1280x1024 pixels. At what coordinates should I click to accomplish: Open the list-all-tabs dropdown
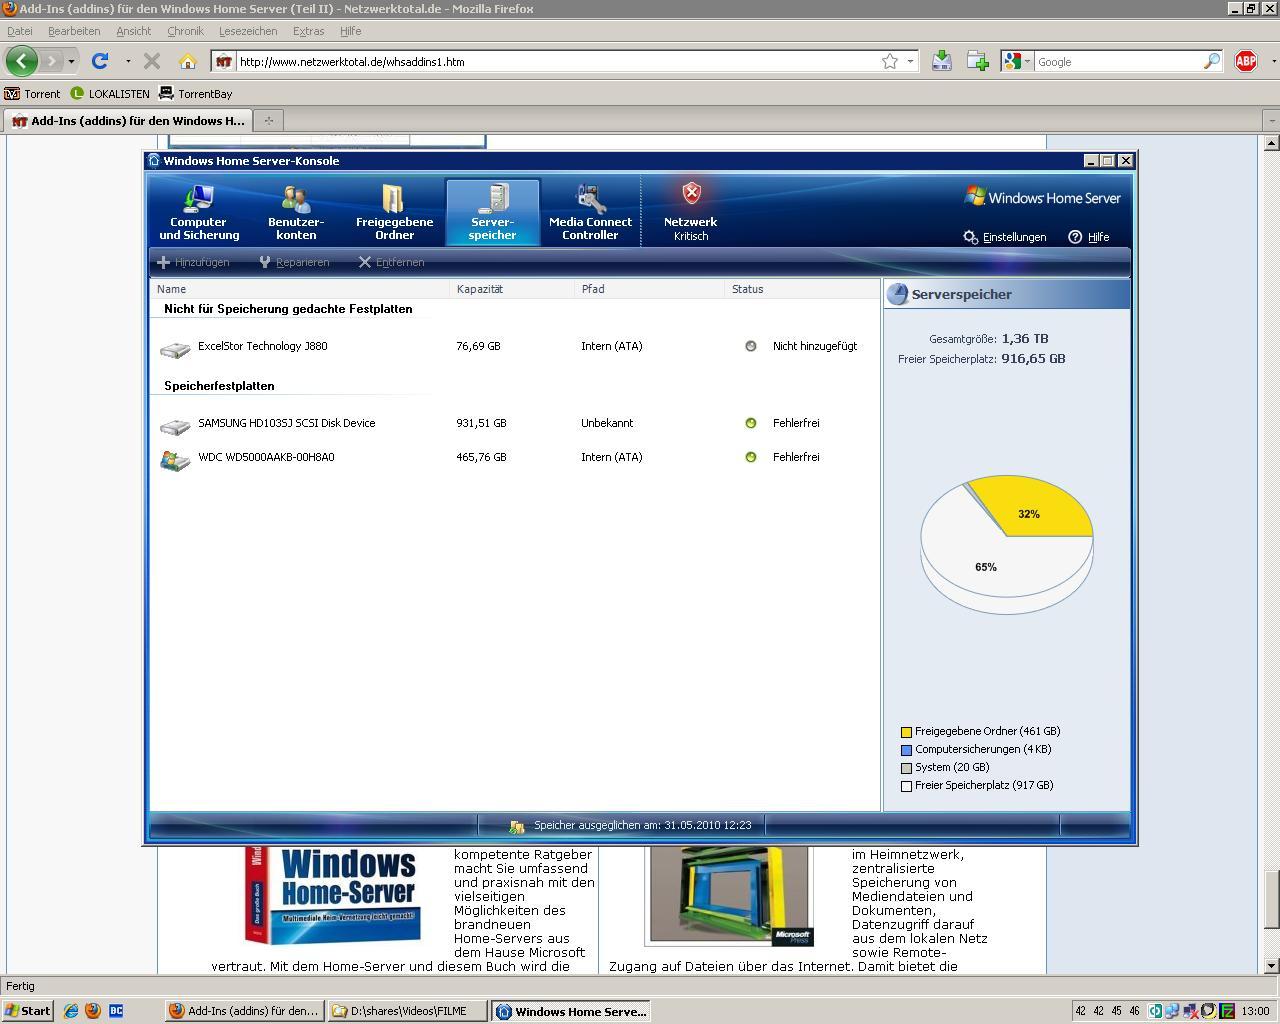(1271, 121)
